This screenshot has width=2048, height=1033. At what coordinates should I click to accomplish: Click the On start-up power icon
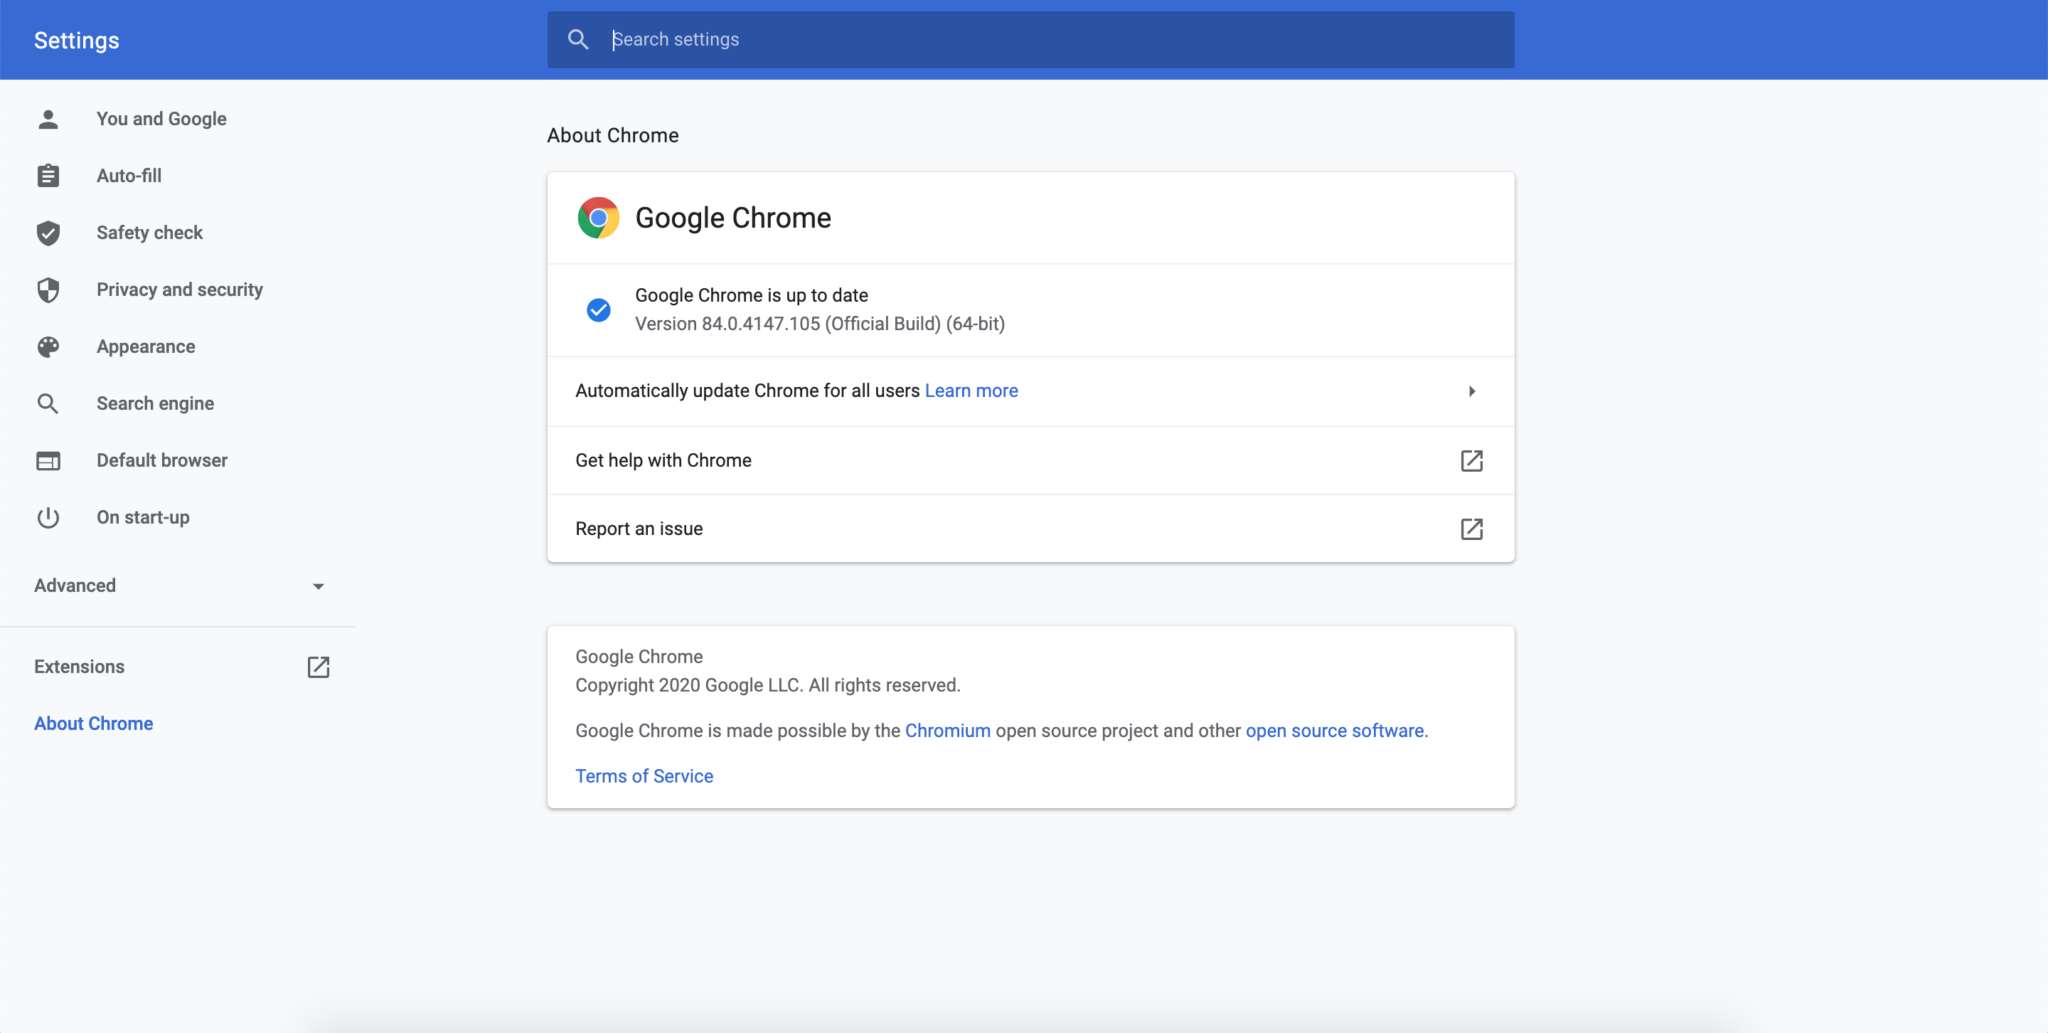click(48, 517)
